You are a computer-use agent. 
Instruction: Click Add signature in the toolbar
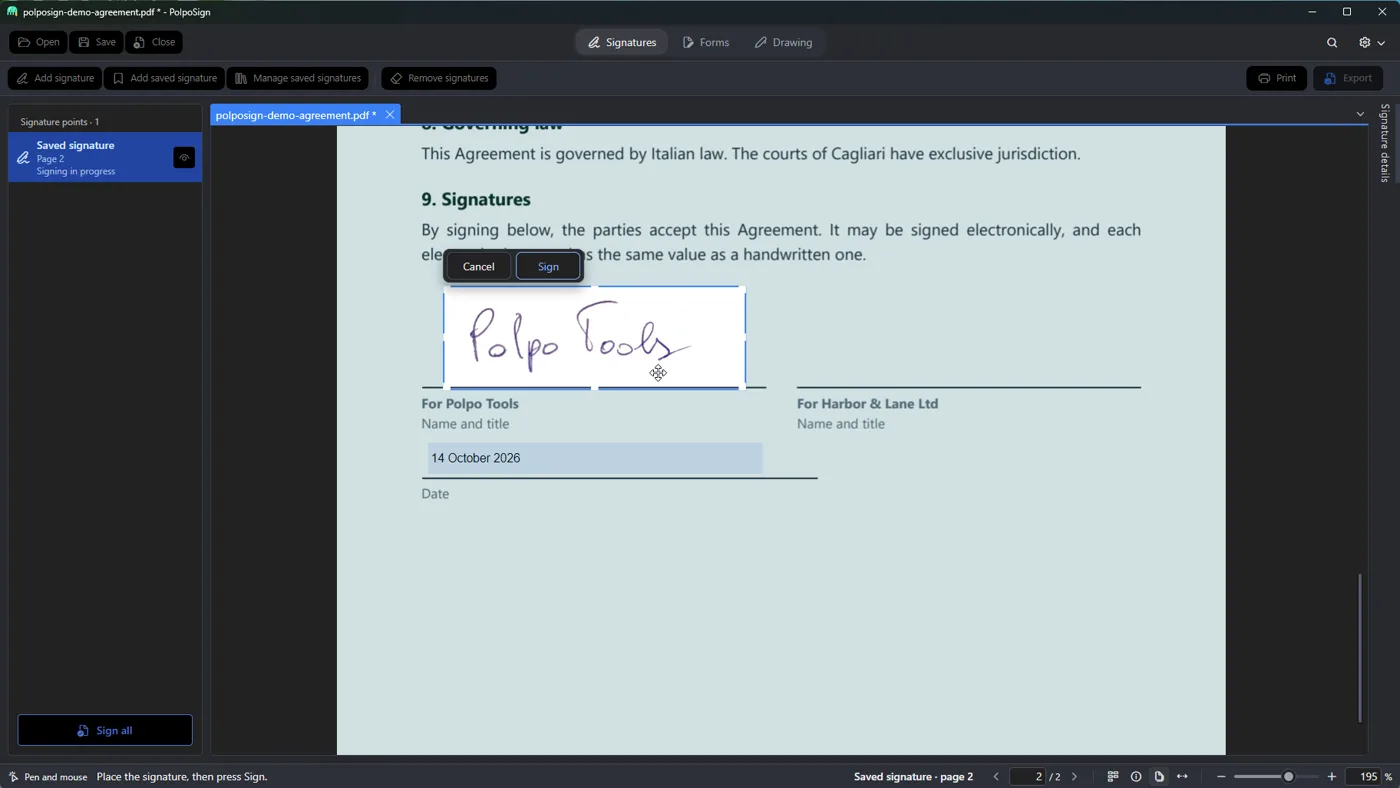click(55, 78)
